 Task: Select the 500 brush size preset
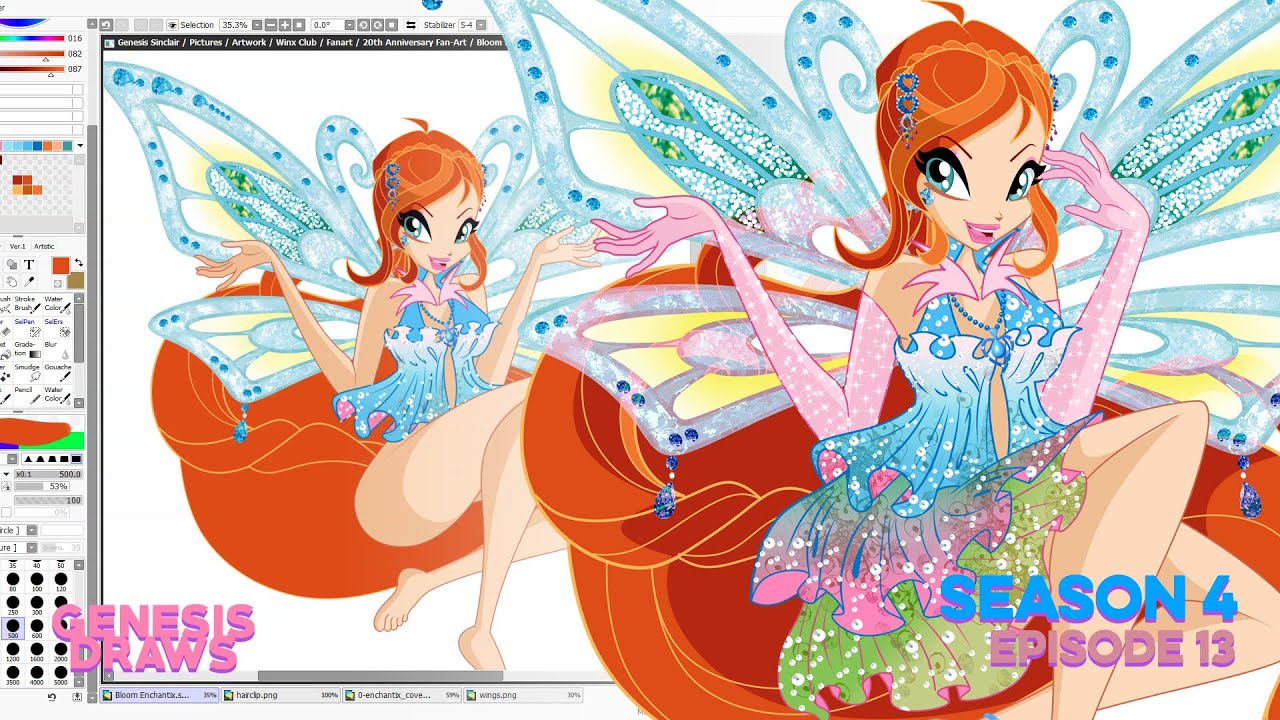pos(13,629)
